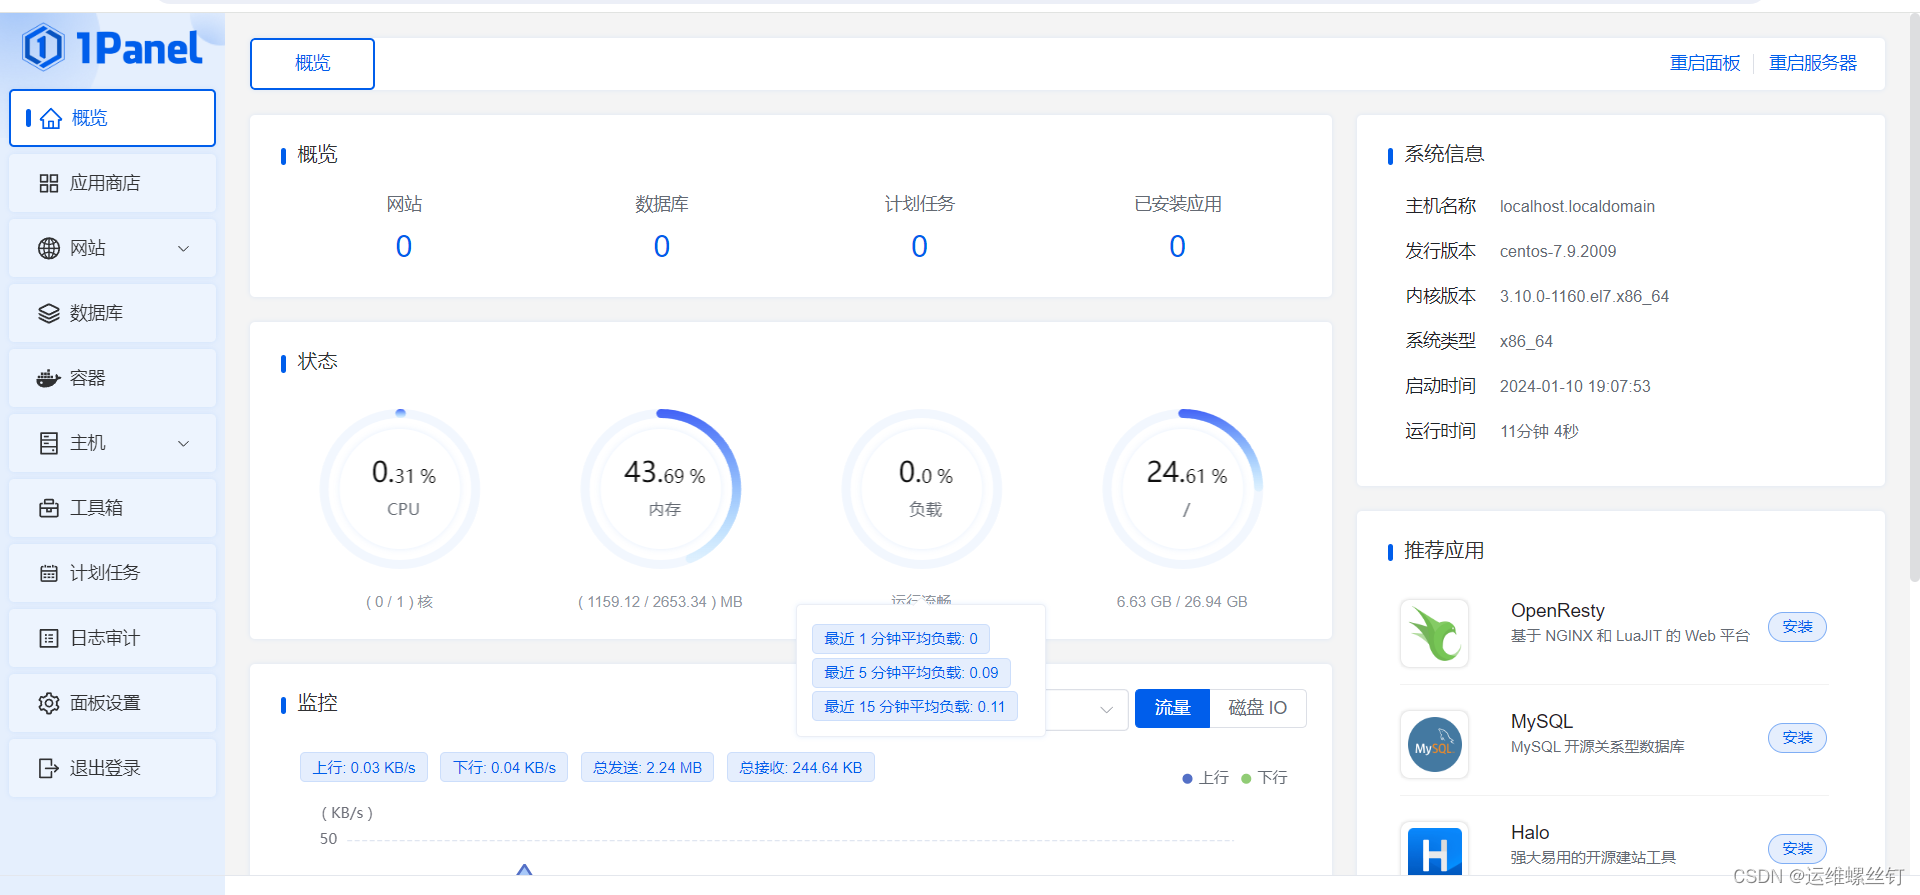Click the Docker whale icon for 容器
The height and width of the screenshot is (895, 1920).
point(48,378)
